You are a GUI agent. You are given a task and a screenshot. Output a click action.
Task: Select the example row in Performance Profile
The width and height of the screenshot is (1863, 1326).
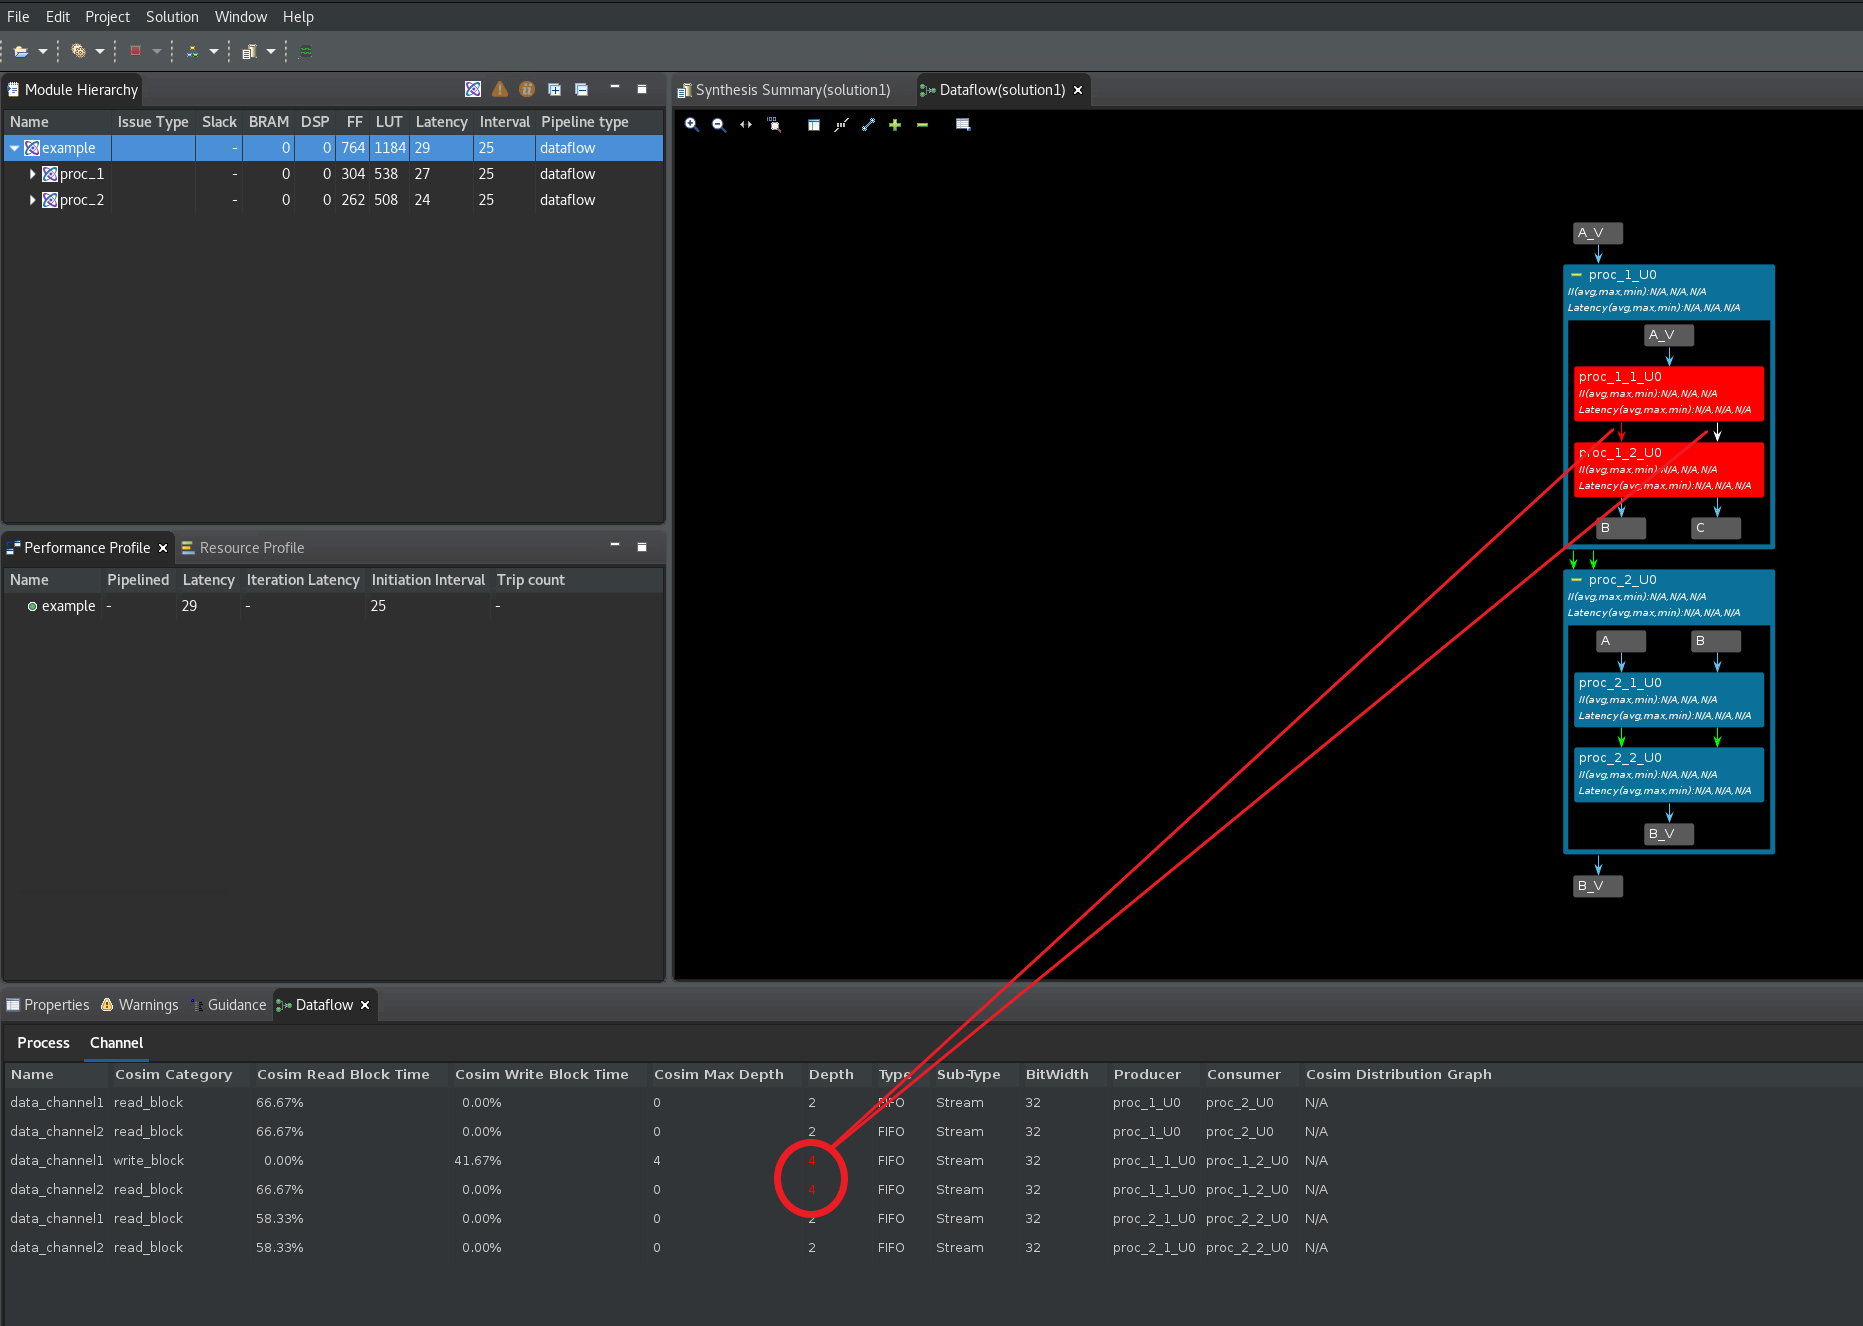tap(333, 606)
